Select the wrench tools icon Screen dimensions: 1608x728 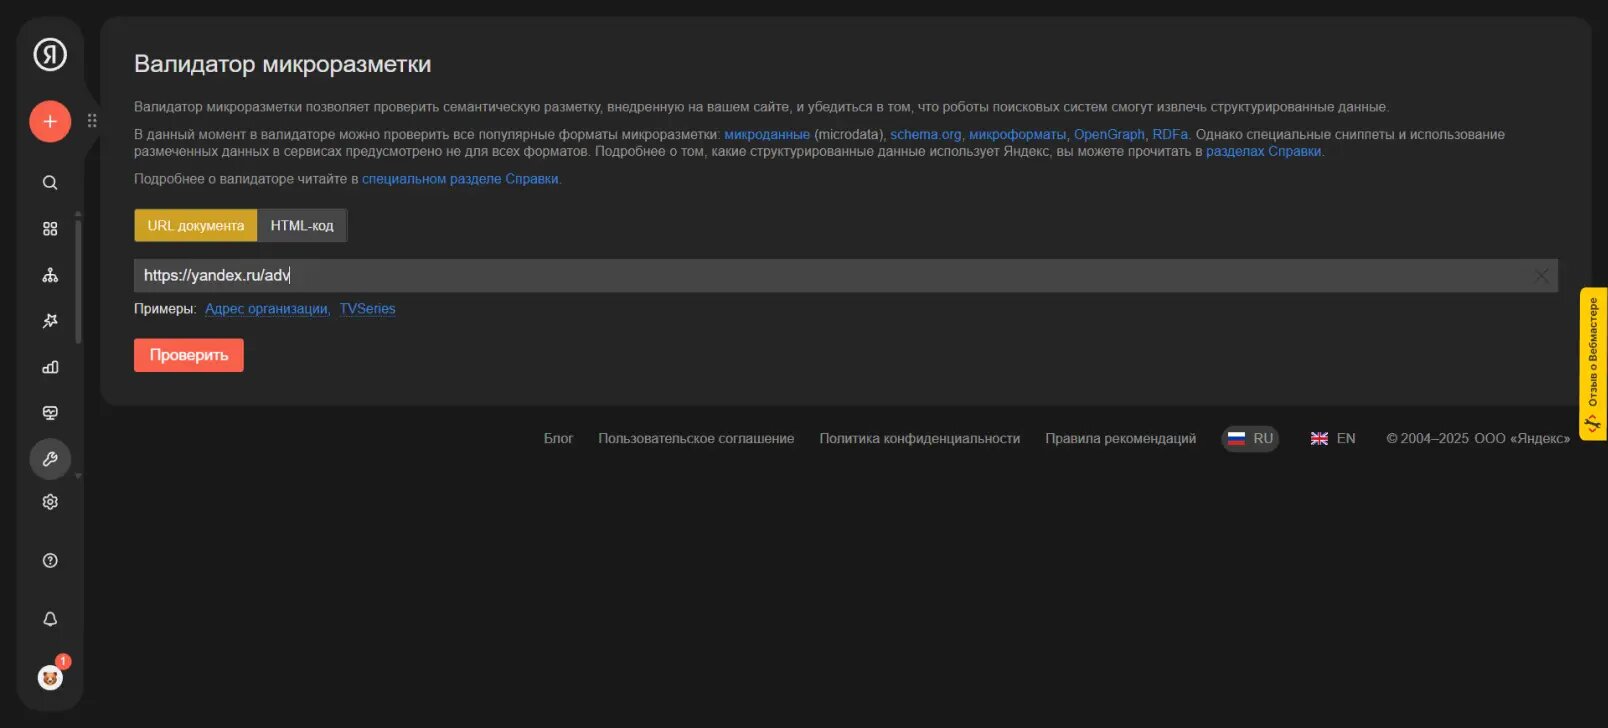tap(50, 459)
